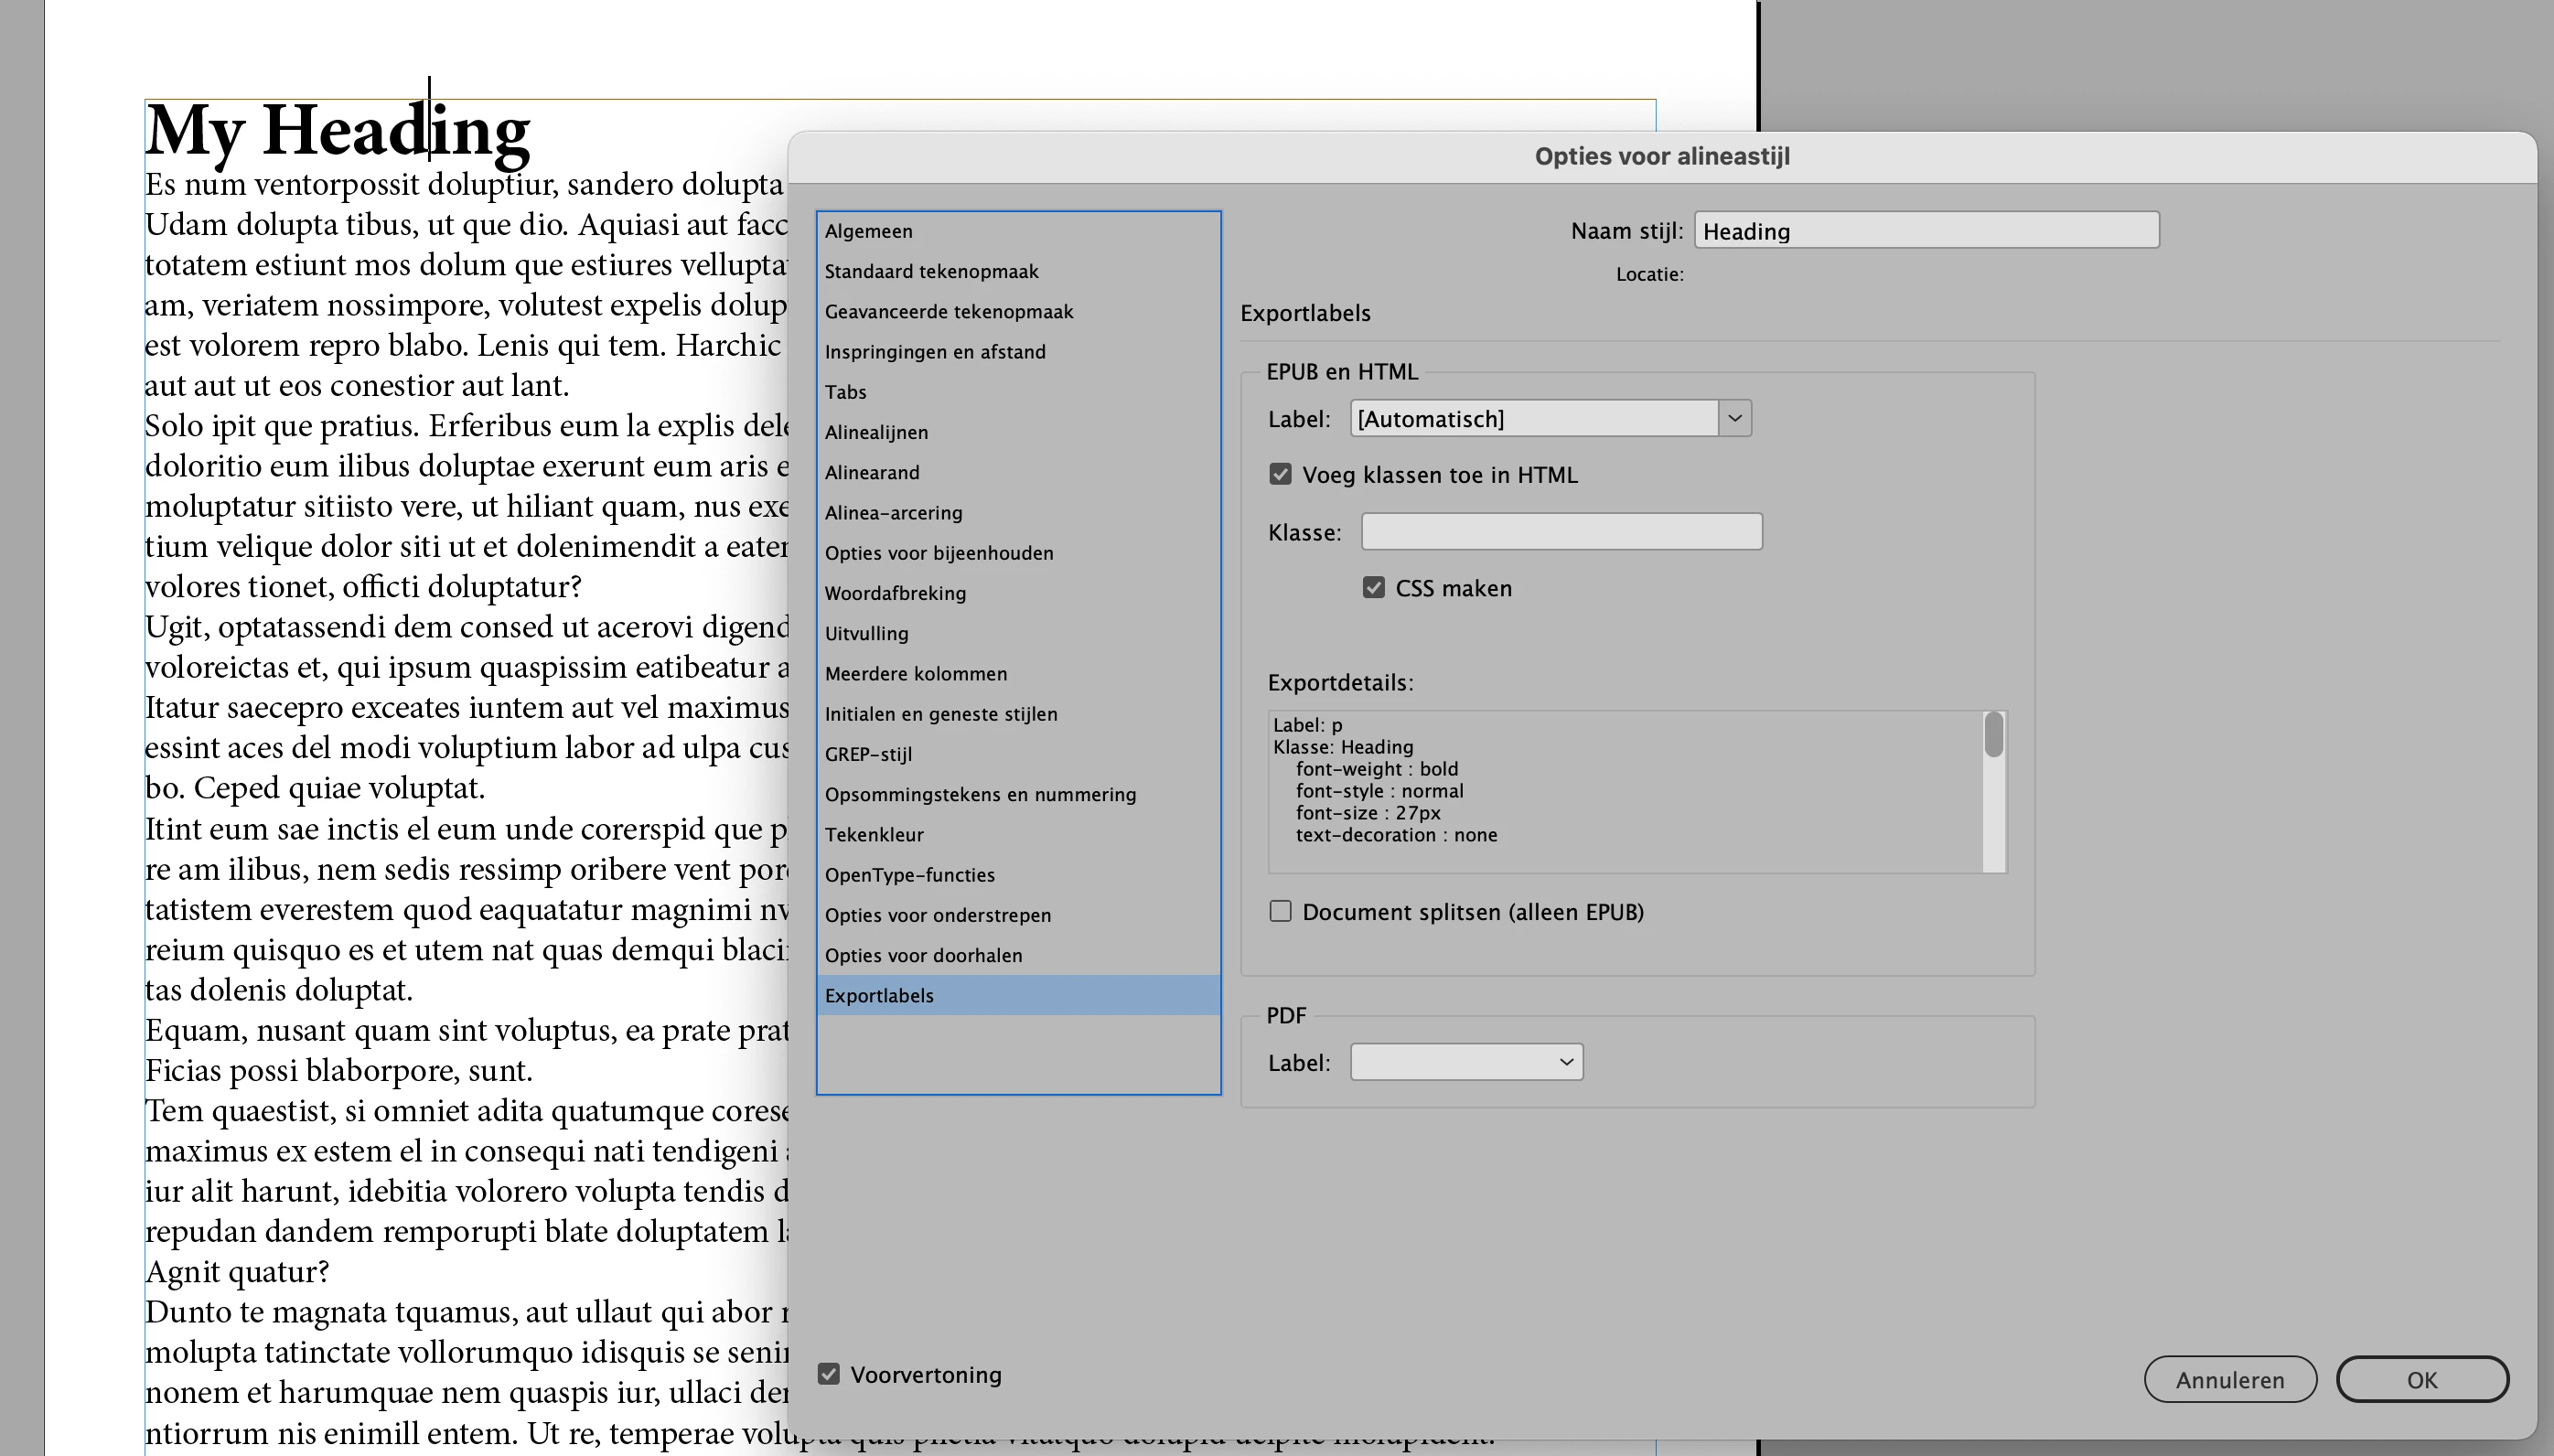Toggle 'Voeg klassen toe in HTML' checkbox
2554x1456 pixels.
[x=1280, y=474]
